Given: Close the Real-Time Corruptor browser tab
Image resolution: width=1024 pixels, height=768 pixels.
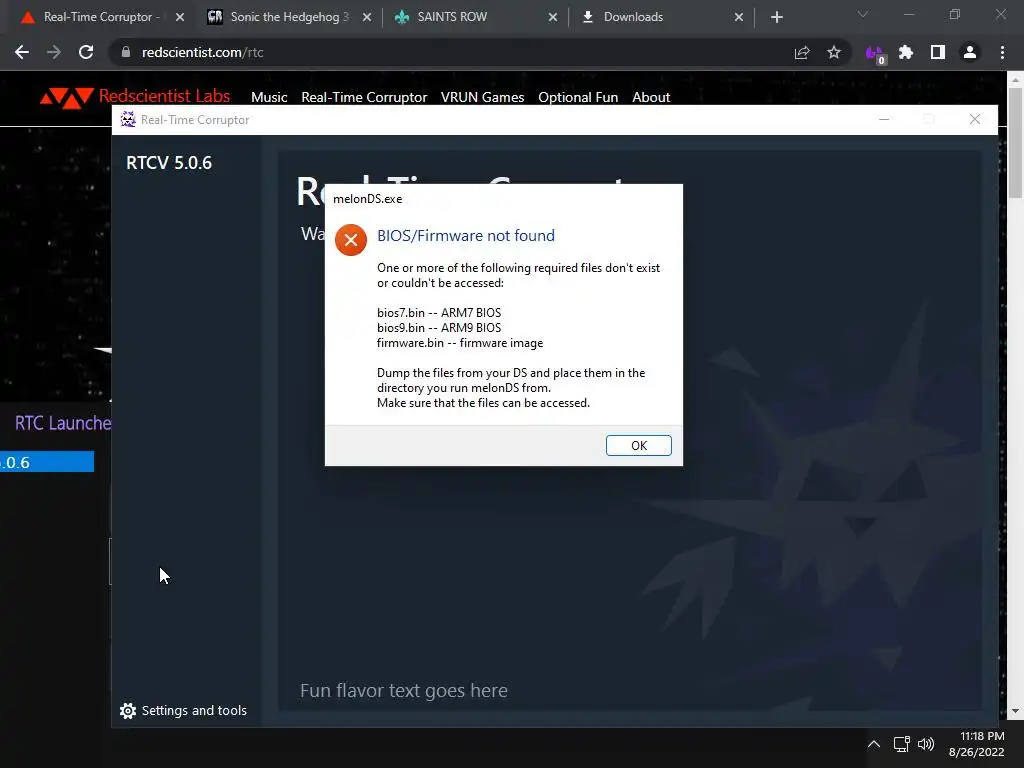Looking at the screenshot, I should (x=180, y=17).
